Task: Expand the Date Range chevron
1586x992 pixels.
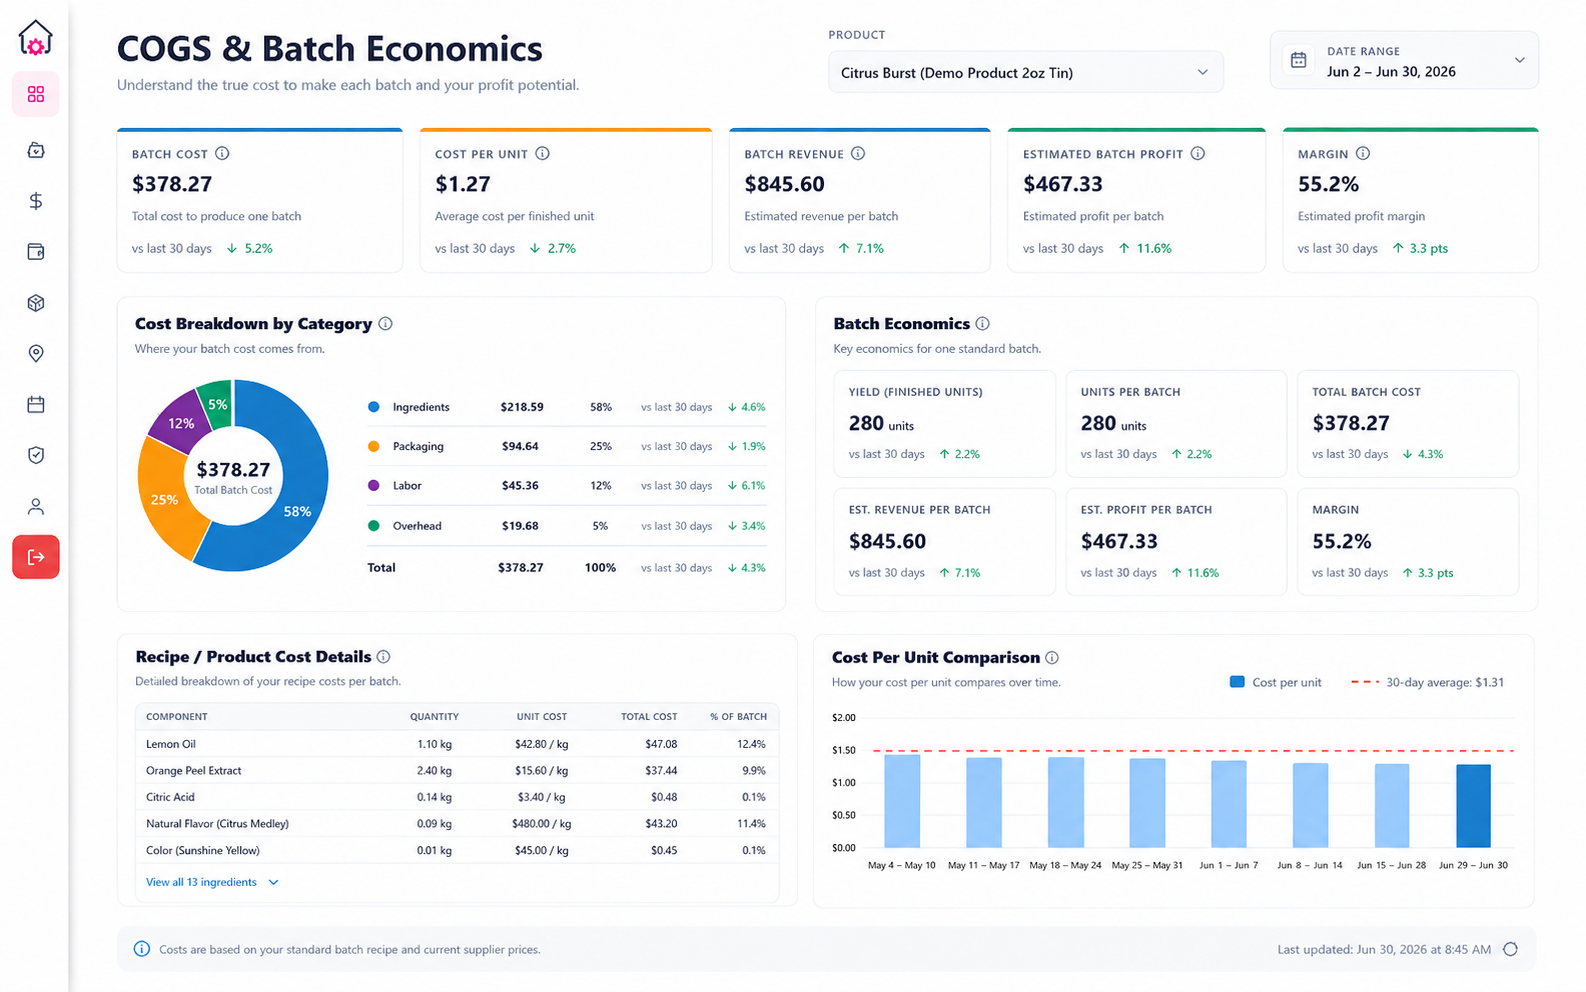Action: (1520, 60)
